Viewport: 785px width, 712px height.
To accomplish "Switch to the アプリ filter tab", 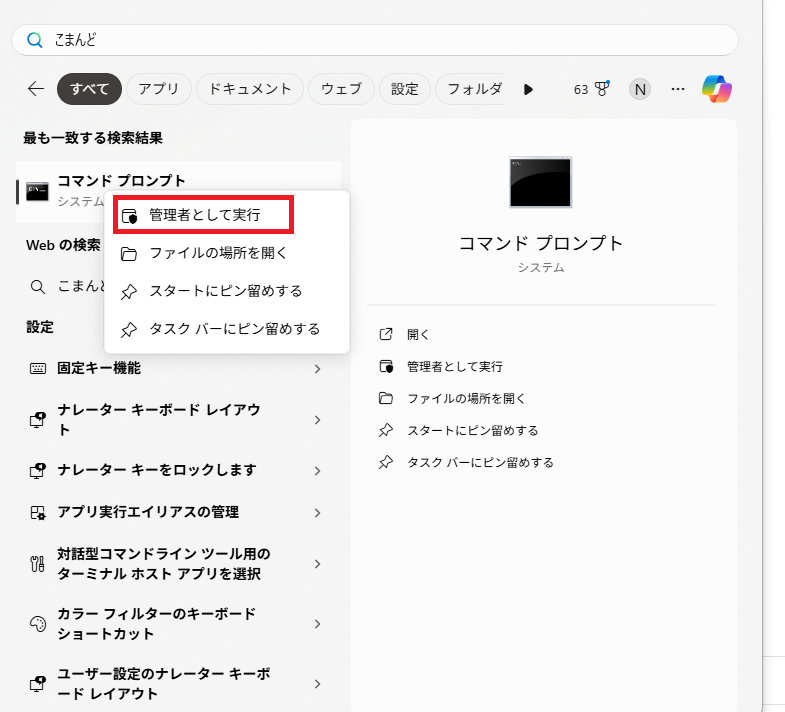I will 158,89.
